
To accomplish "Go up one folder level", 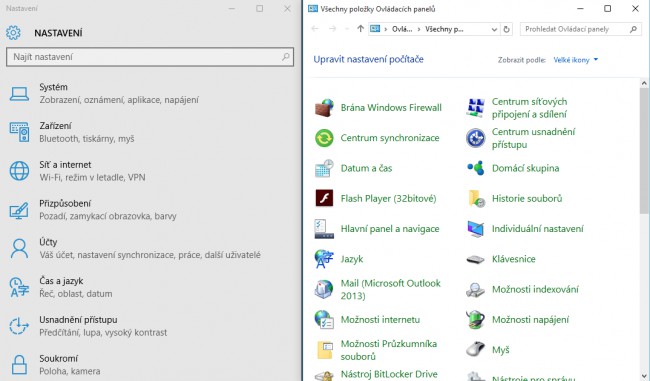I will (x=360, y=29).
